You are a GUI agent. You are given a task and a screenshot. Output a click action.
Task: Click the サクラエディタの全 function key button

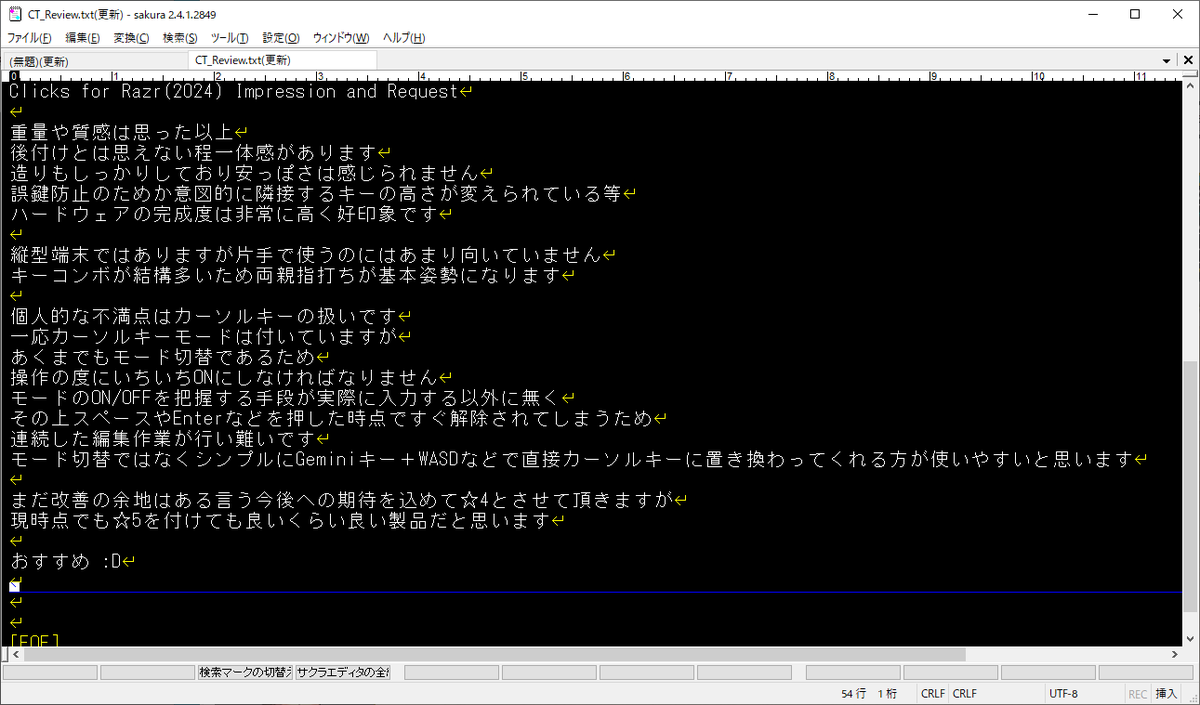point(342,672)
